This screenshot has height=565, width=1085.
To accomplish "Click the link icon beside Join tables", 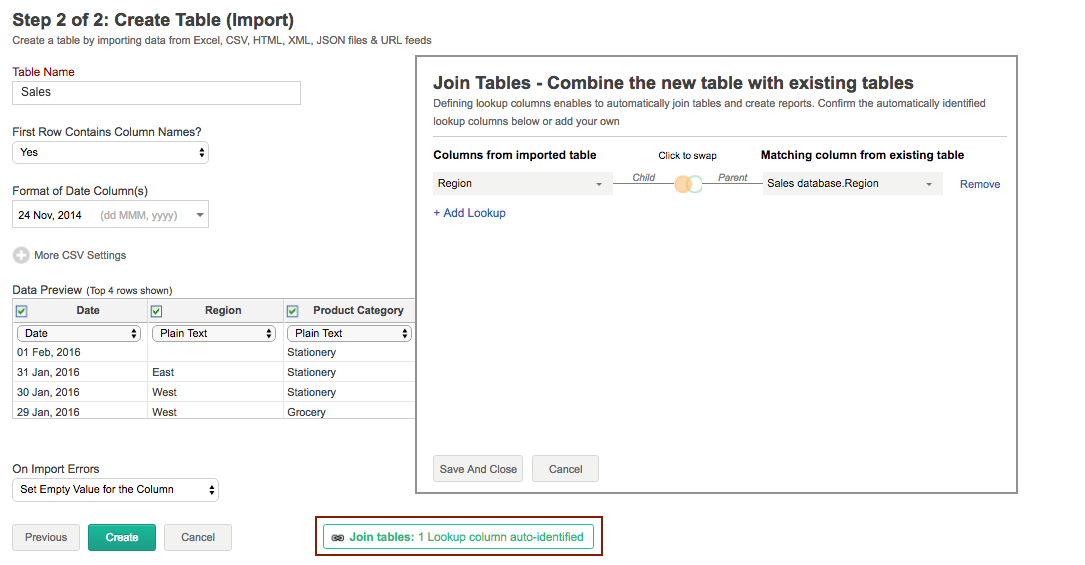I will click(337, 537).
